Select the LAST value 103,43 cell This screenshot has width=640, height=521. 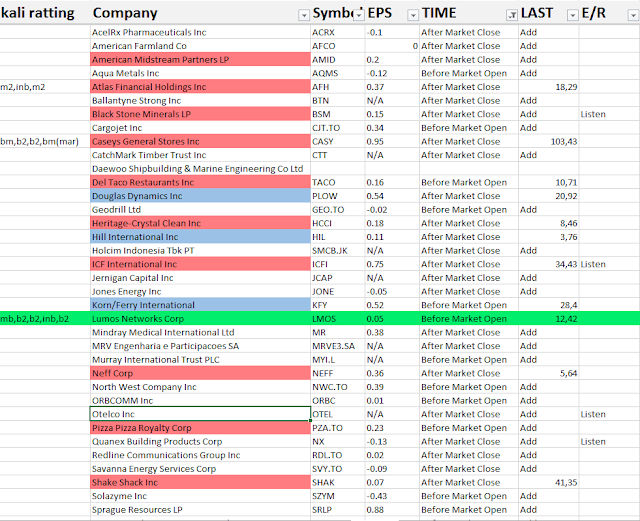pos(549,141)
